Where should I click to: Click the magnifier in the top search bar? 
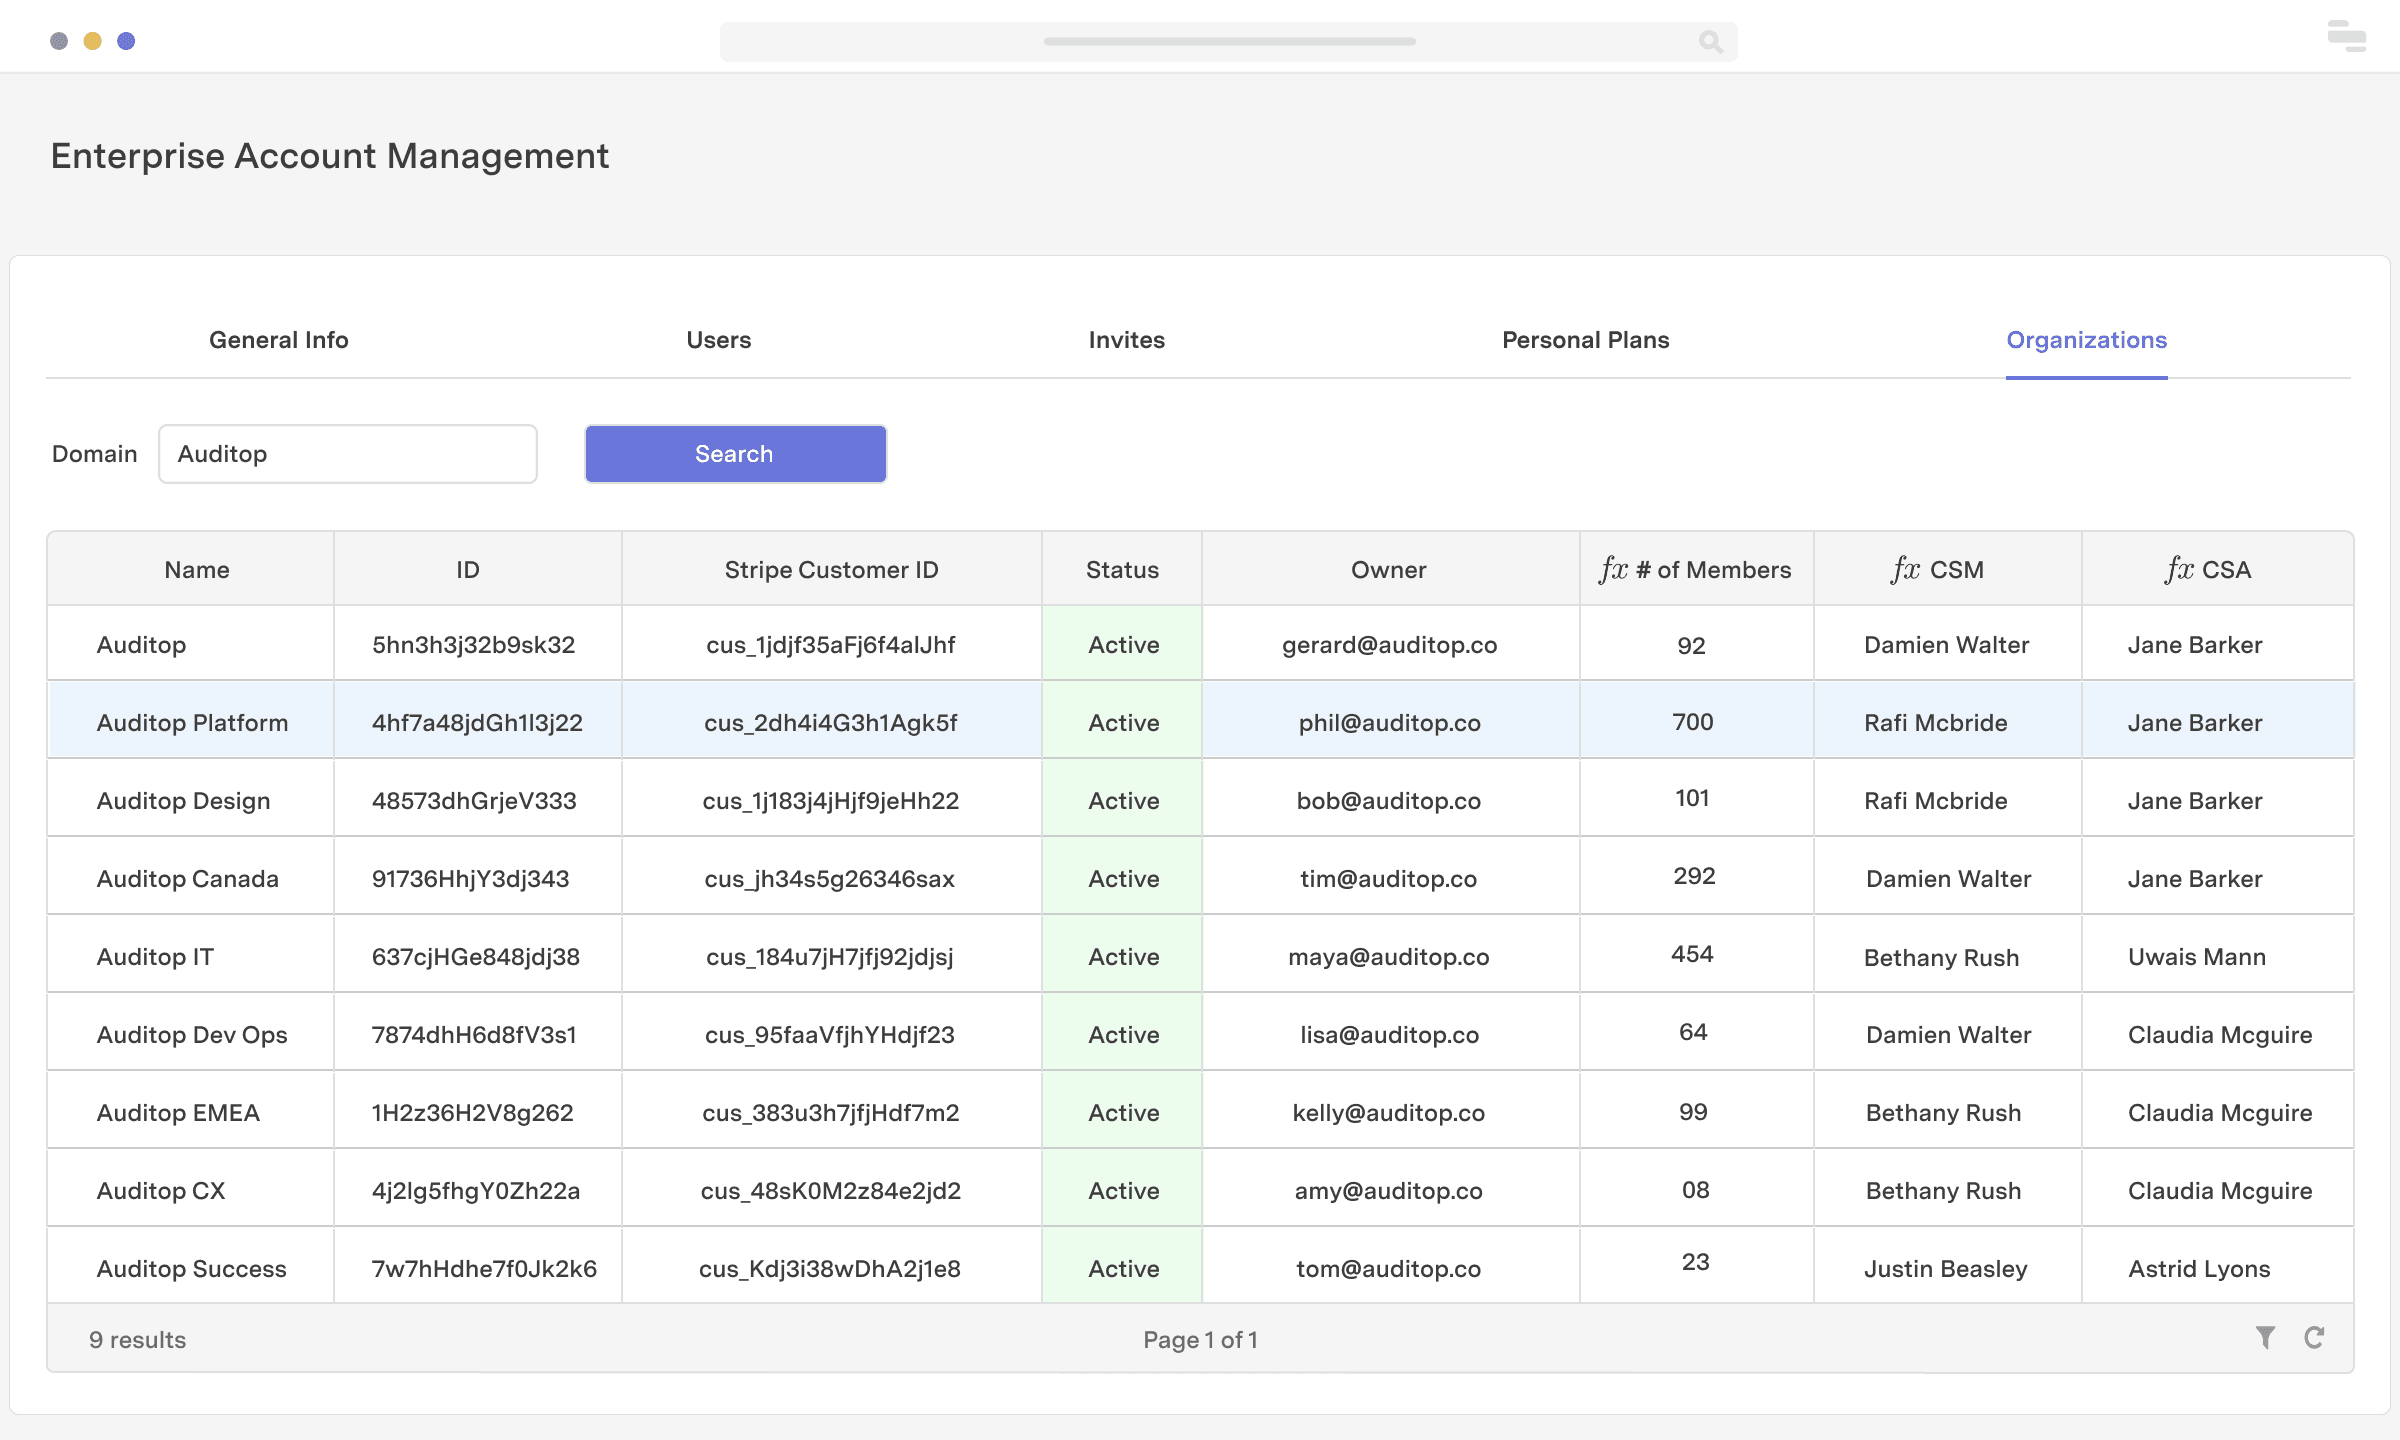coord(1710,42)
